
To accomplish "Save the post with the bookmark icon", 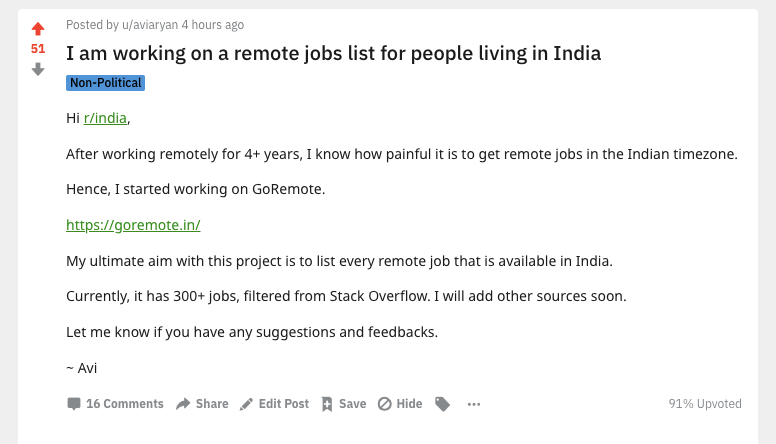I will coord(343,404).
